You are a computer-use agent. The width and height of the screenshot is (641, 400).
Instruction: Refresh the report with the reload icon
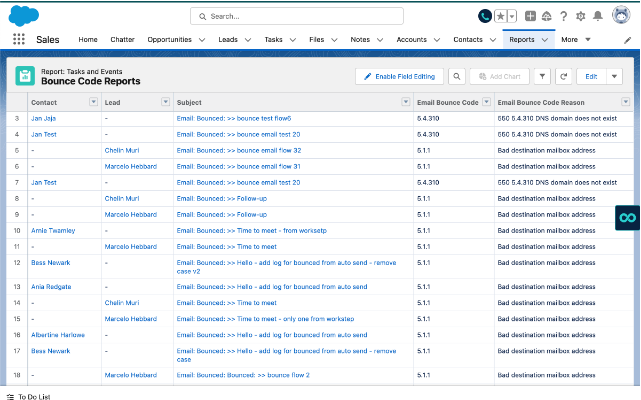click(x=563, y=76)
